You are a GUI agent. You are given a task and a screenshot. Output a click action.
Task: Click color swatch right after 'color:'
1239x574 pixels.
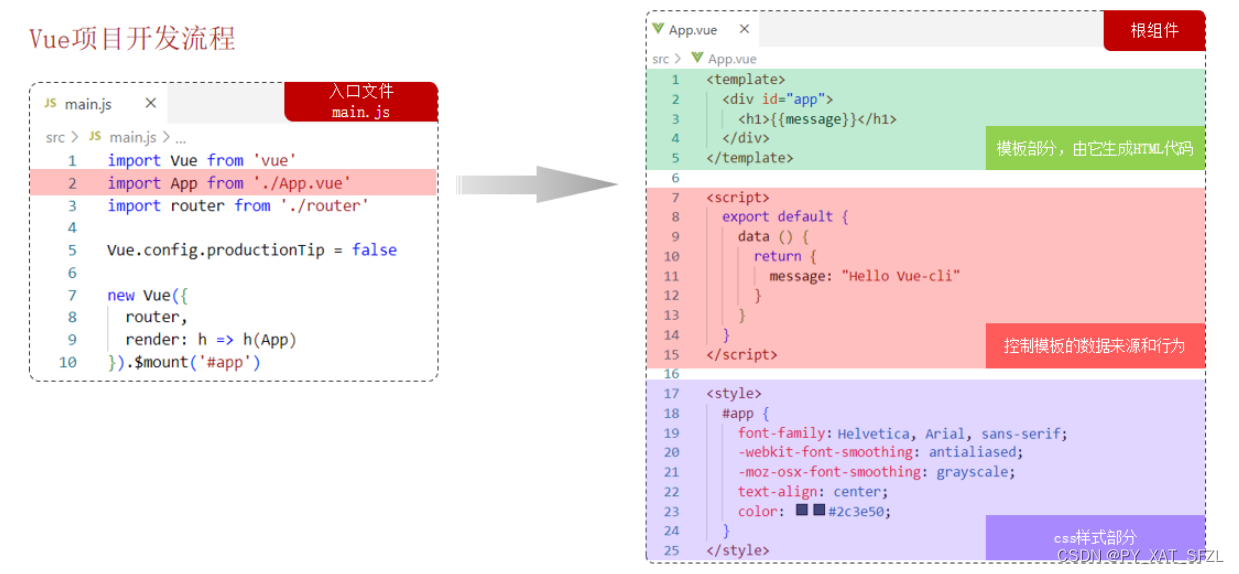[x=802, y=510]
